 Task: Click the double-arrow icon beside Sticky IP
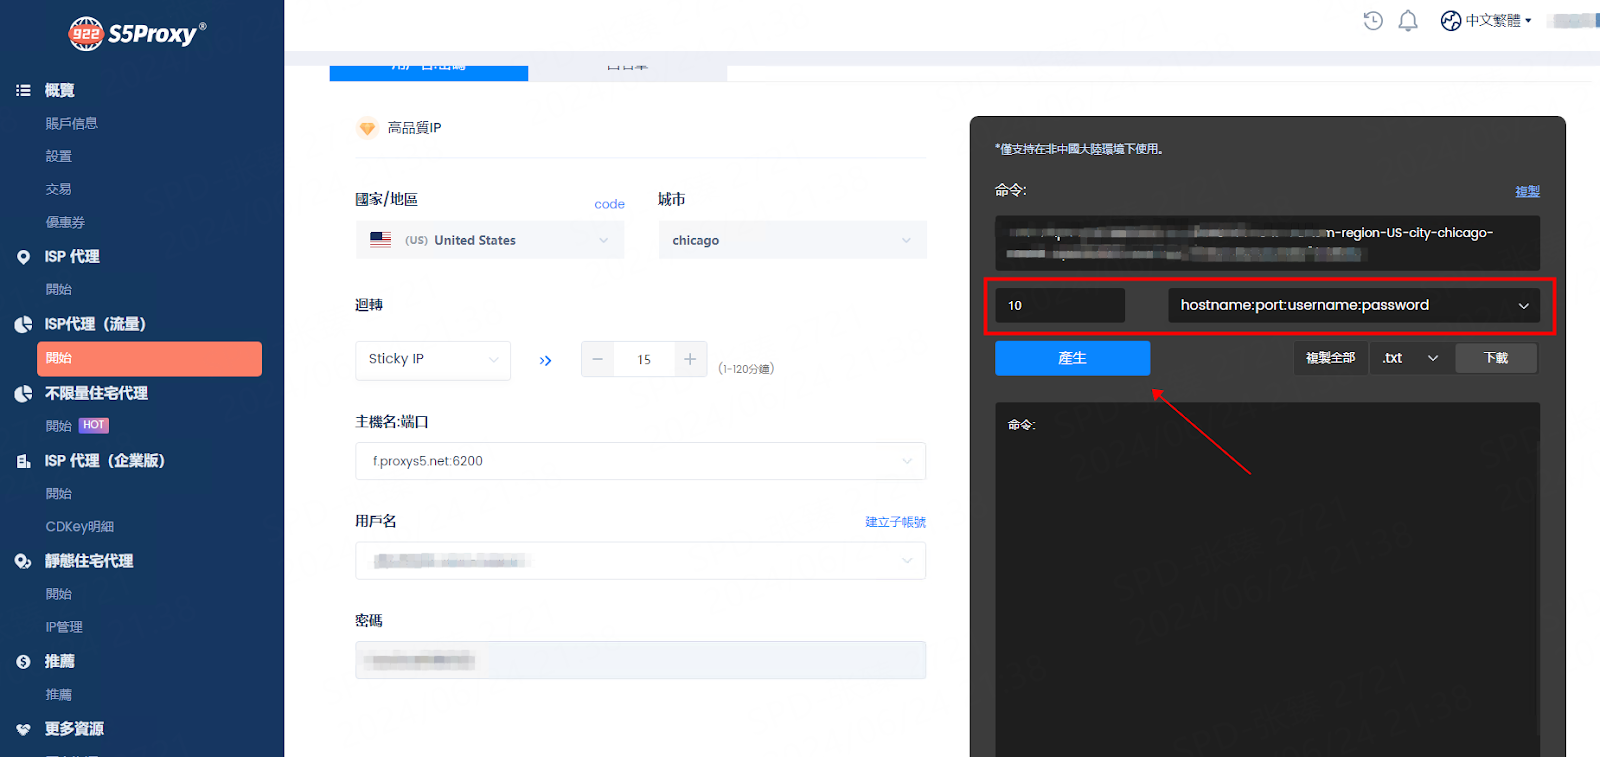click(x=545, y=360)
